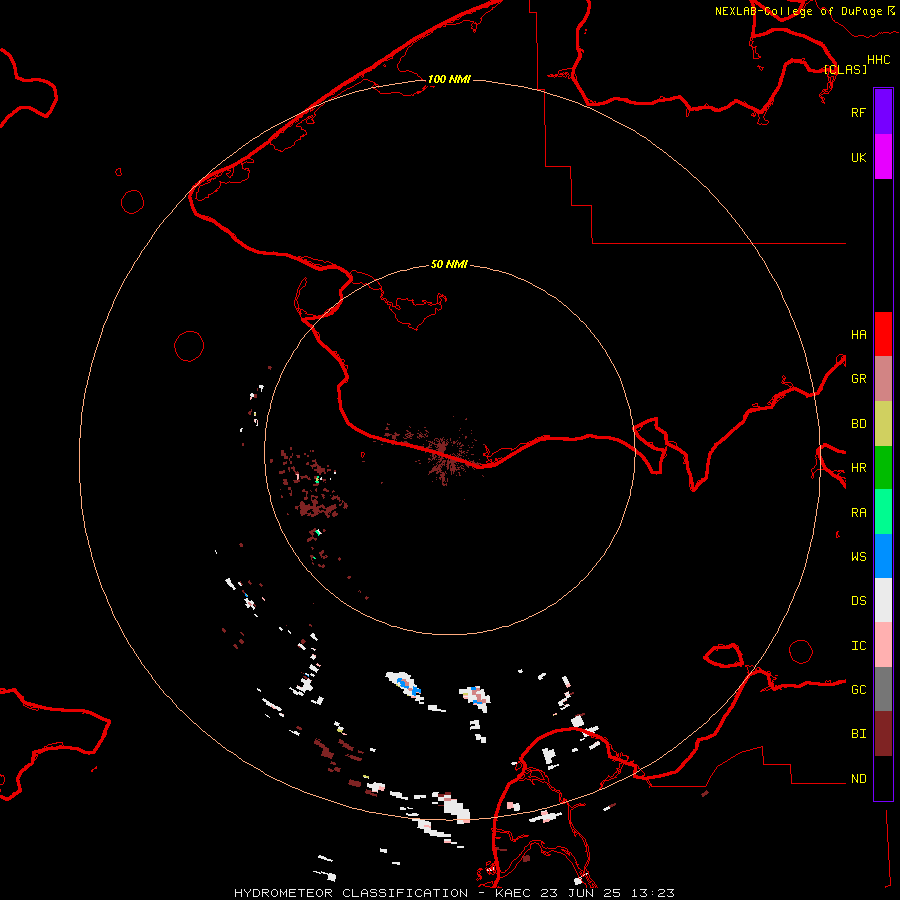Viewport: 900px width, 900px height.
Task: Click the GC gray legend swatch
Action: (883, 689)
